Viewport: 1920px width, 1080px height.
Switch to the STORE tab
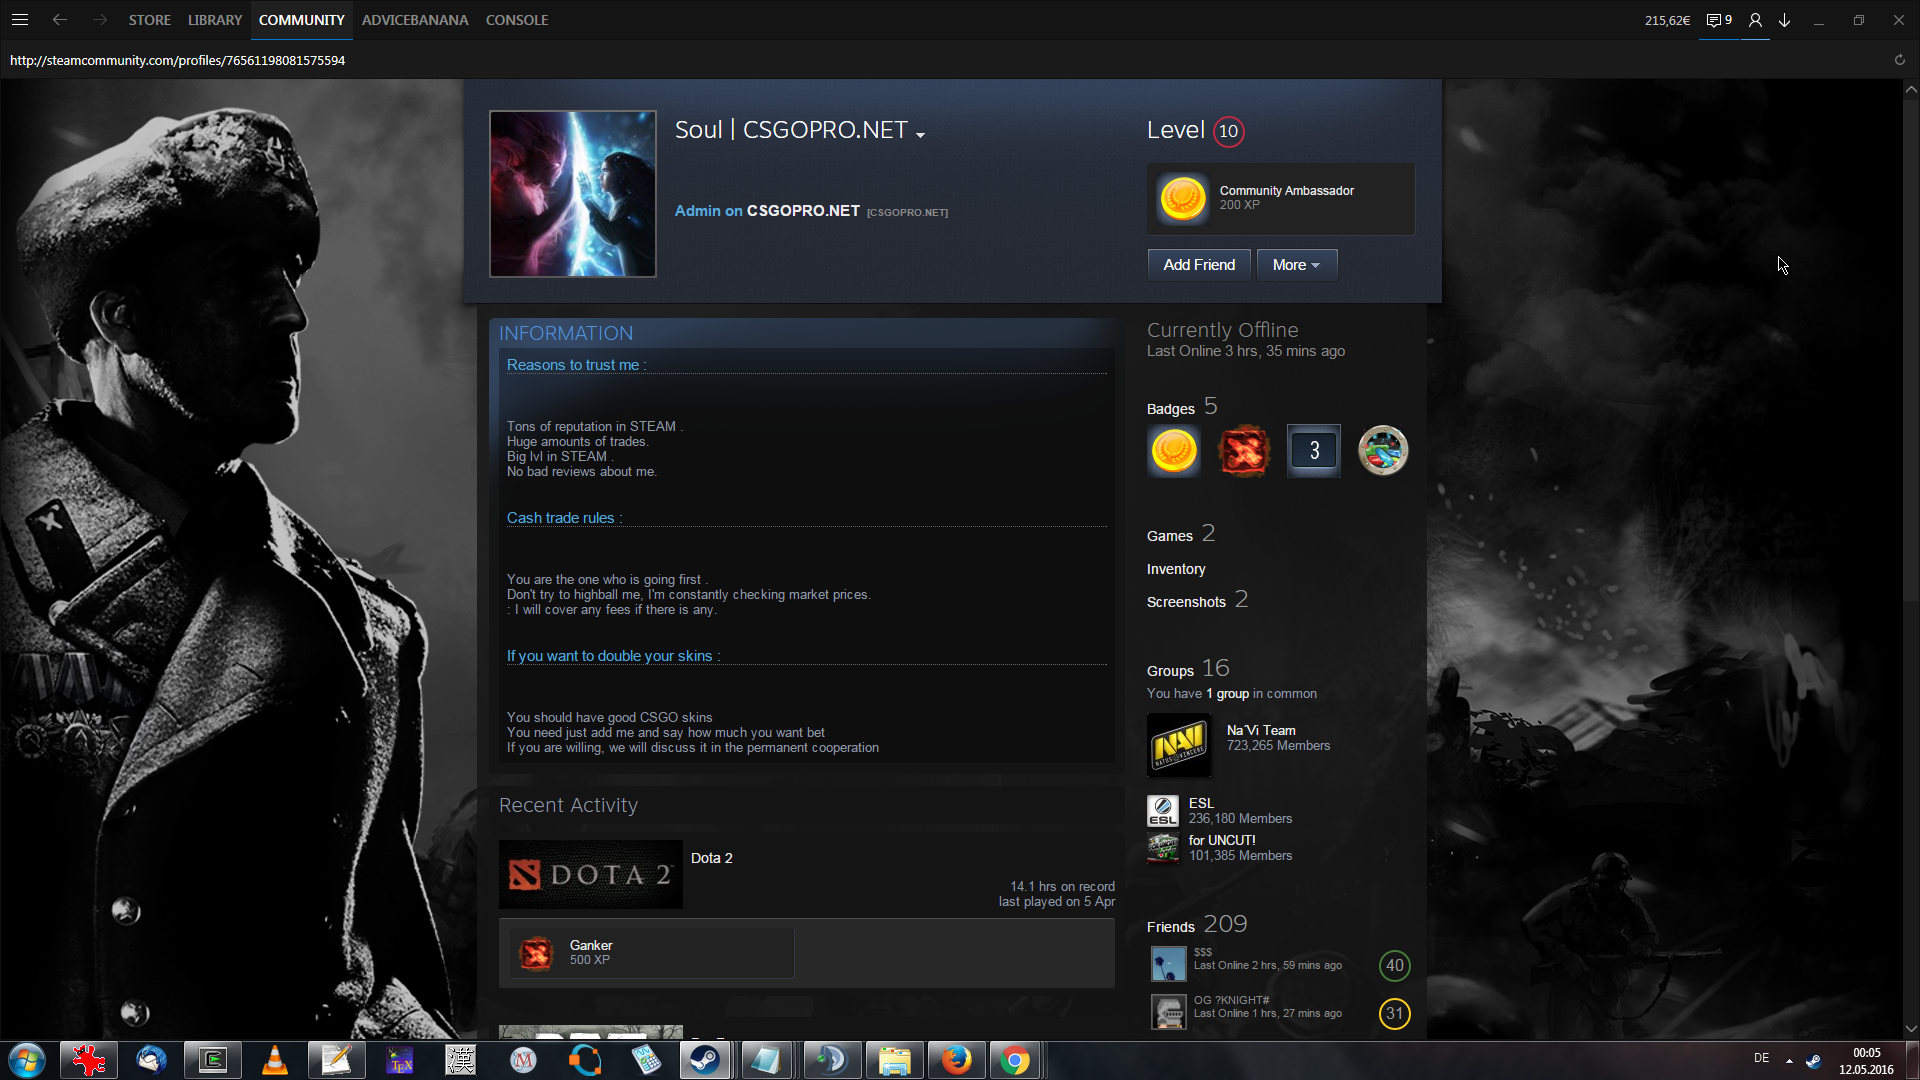tap(149, 20)
